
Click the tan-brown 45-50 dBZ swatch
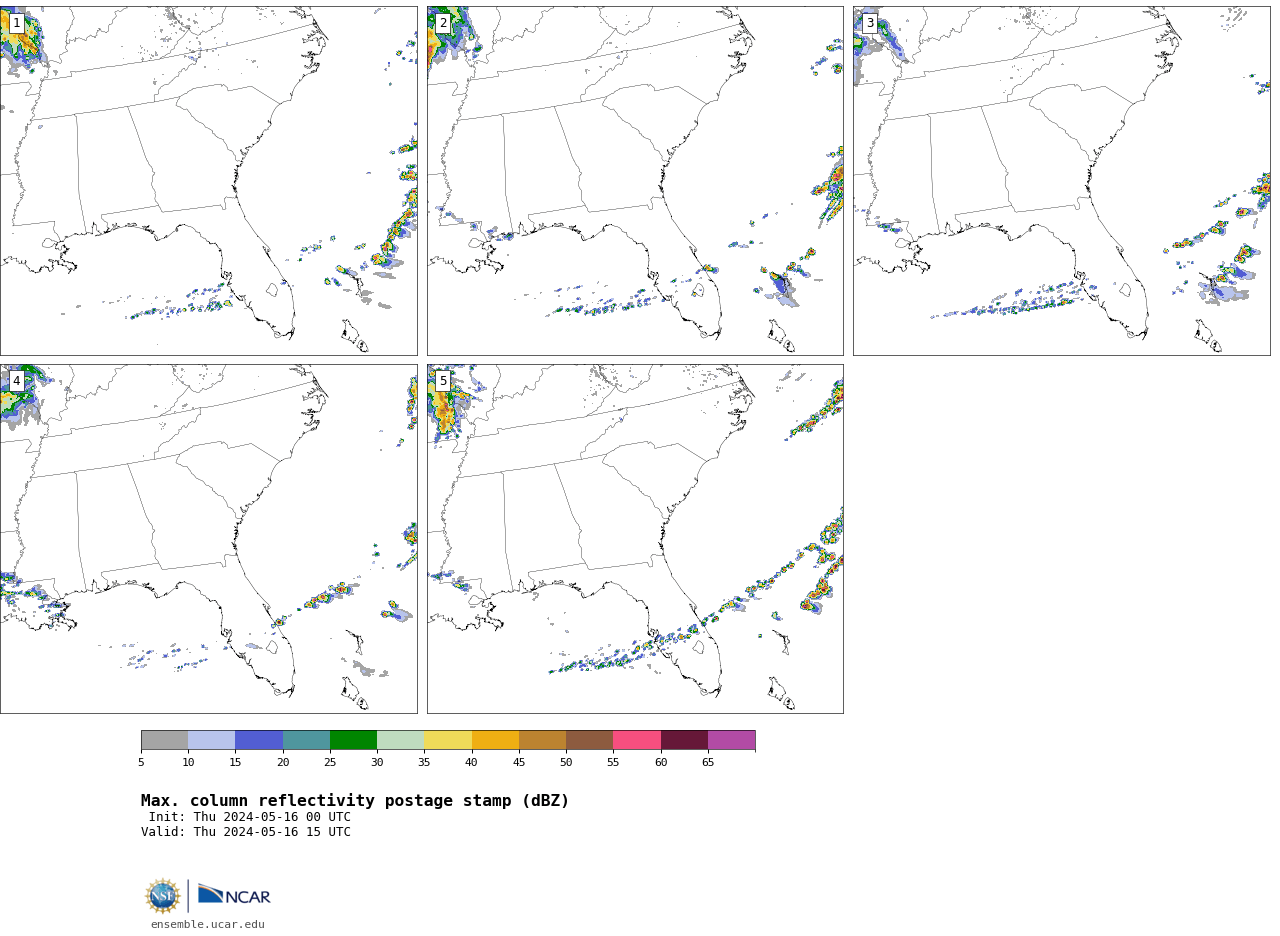point(542,740)
